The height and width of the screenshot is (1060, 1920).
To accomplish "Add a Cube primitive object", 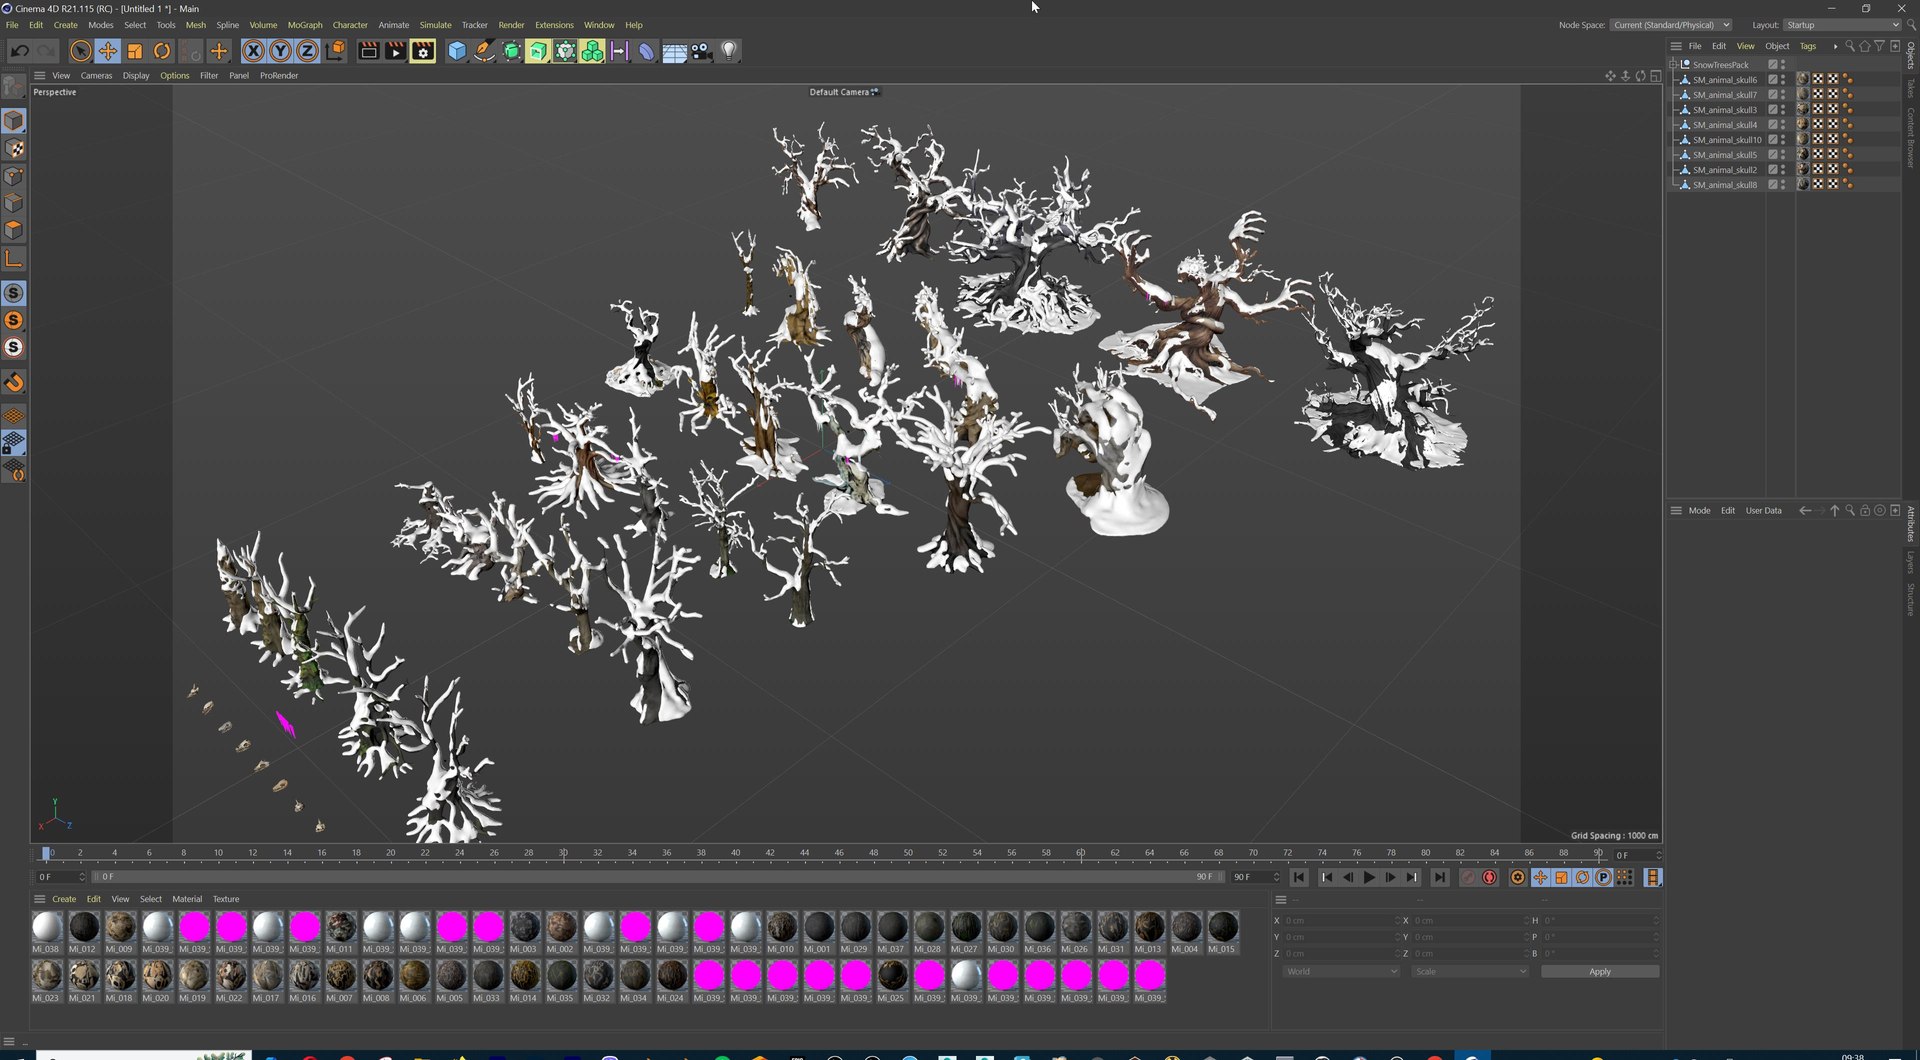I will click(457, 51).
